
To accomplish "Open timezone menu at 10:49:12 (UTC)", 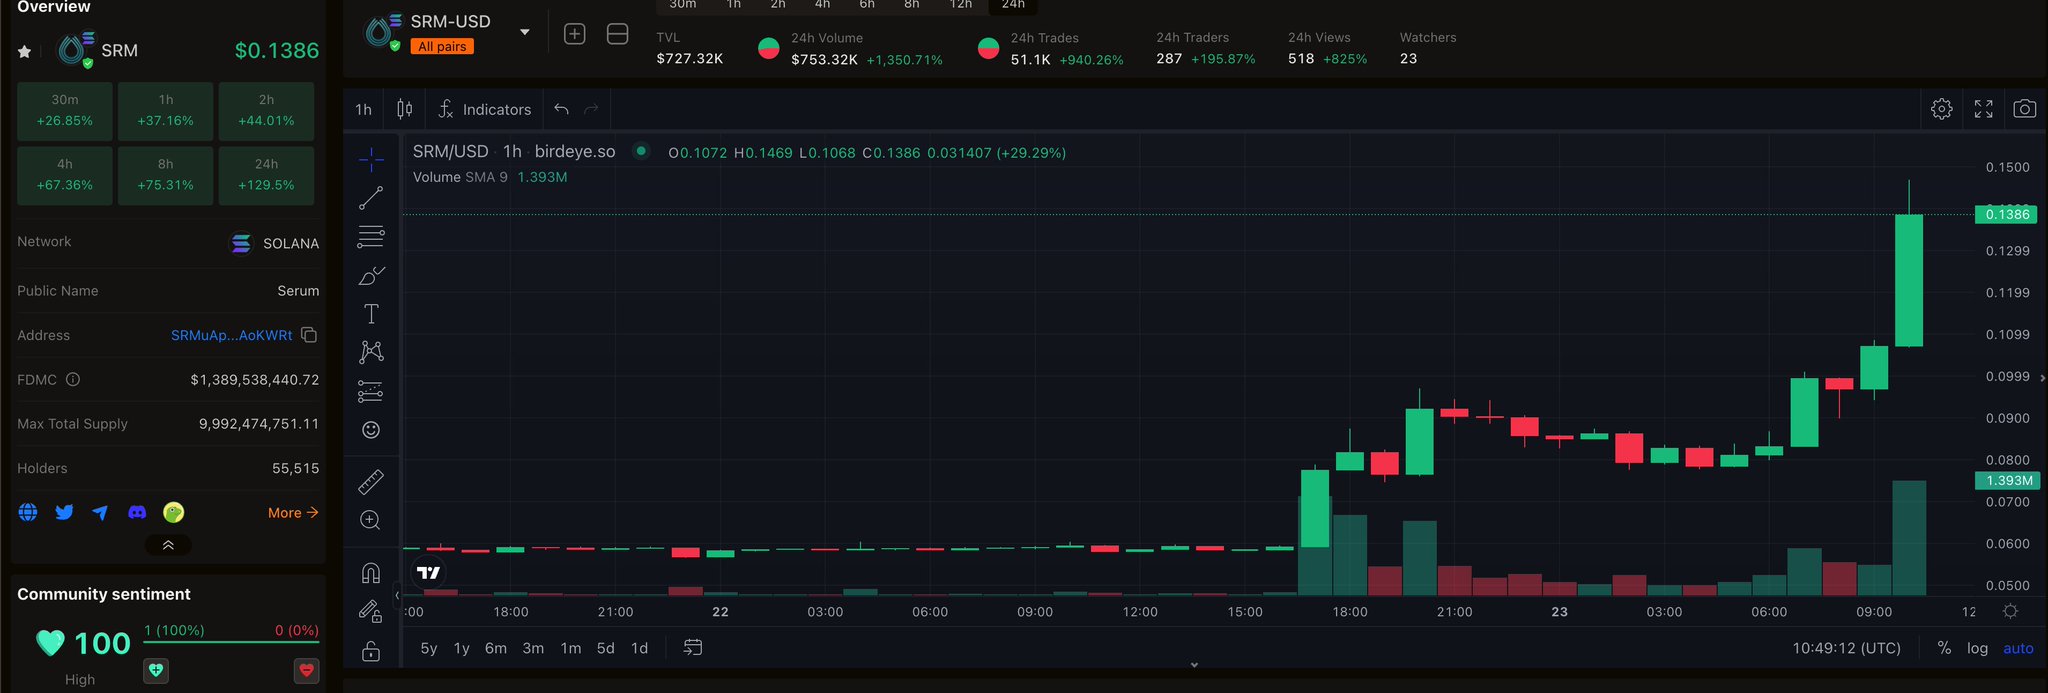I will click(1847, 648).
